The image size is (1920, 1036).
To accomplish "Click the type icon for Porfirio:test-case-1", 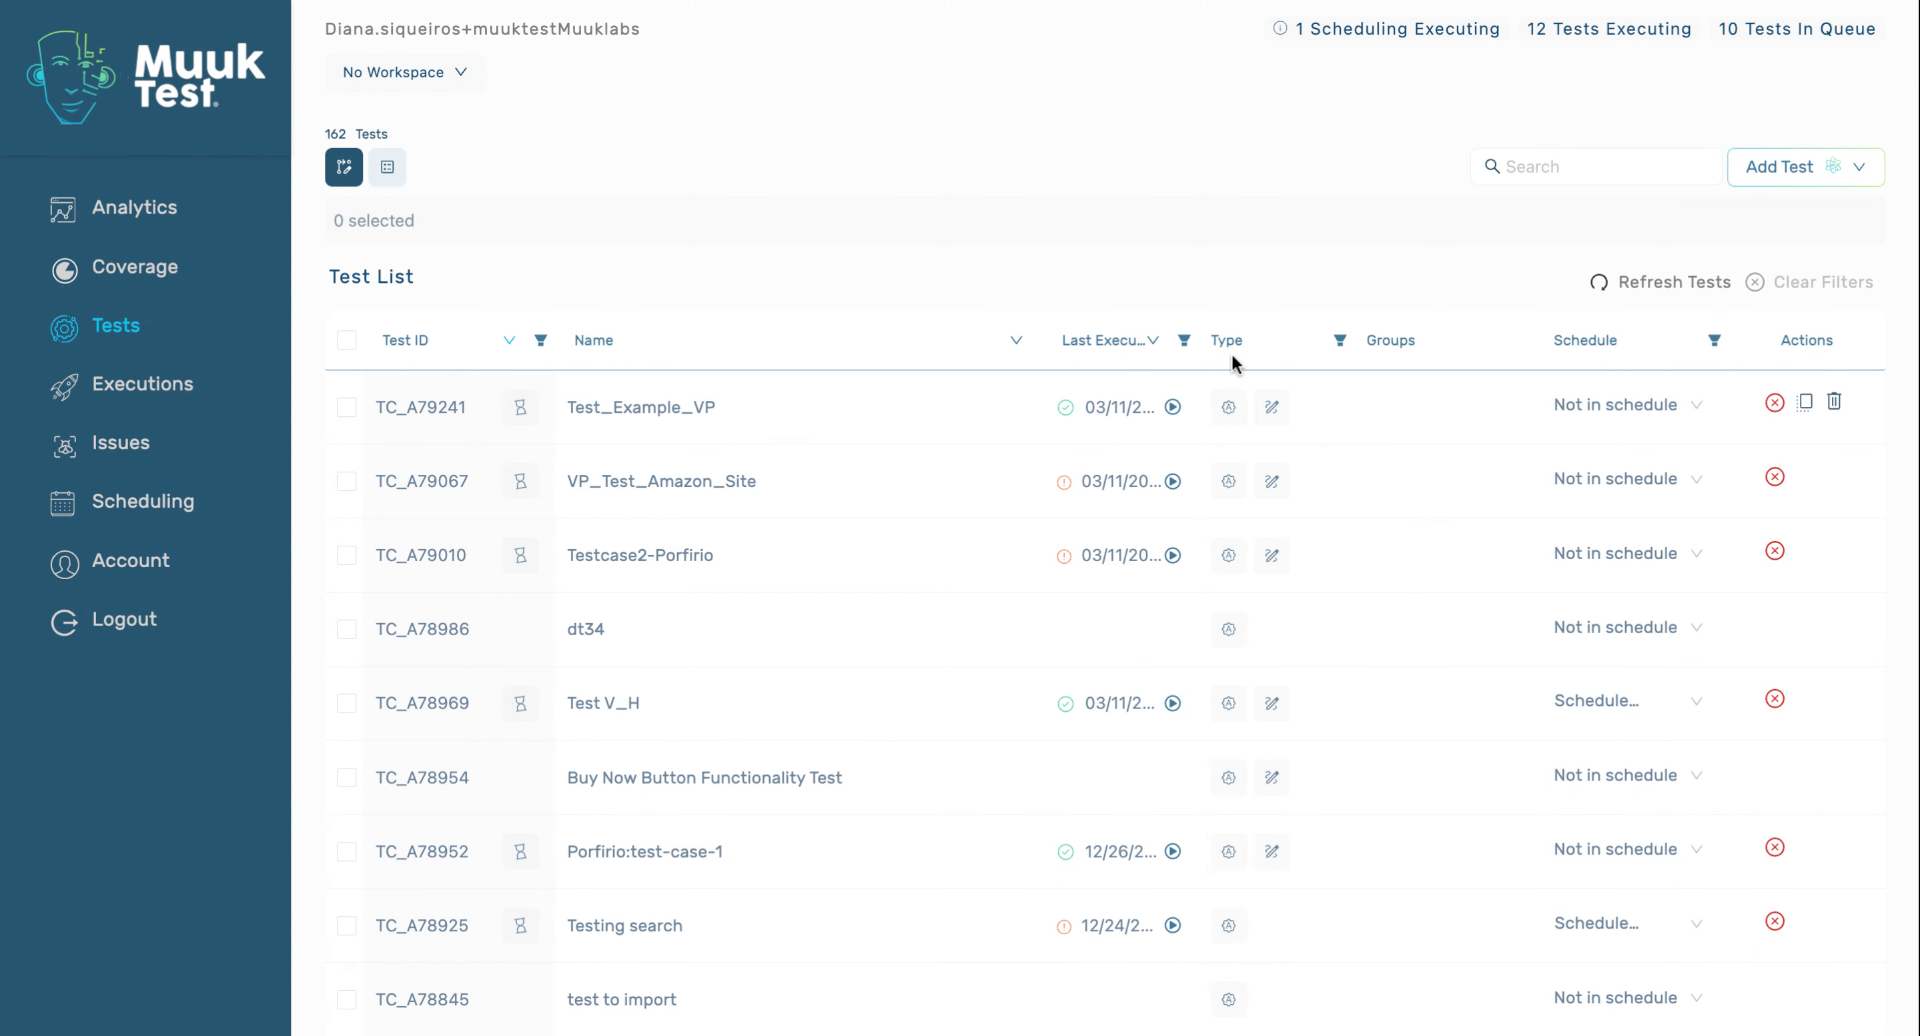I will [x=1228, y=851].
